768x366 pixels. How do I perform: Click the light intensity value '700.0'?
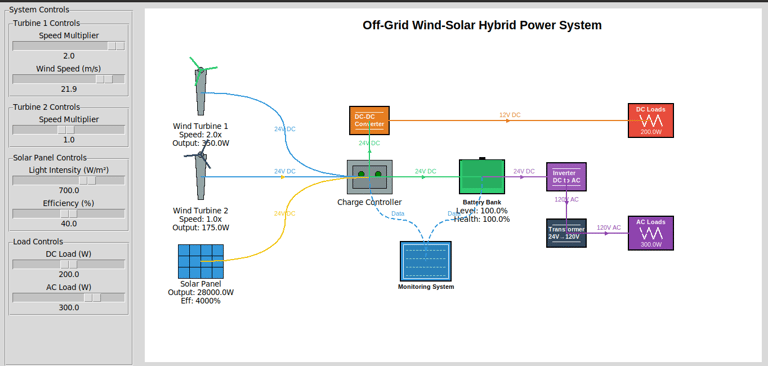click(x=69, y=191)
